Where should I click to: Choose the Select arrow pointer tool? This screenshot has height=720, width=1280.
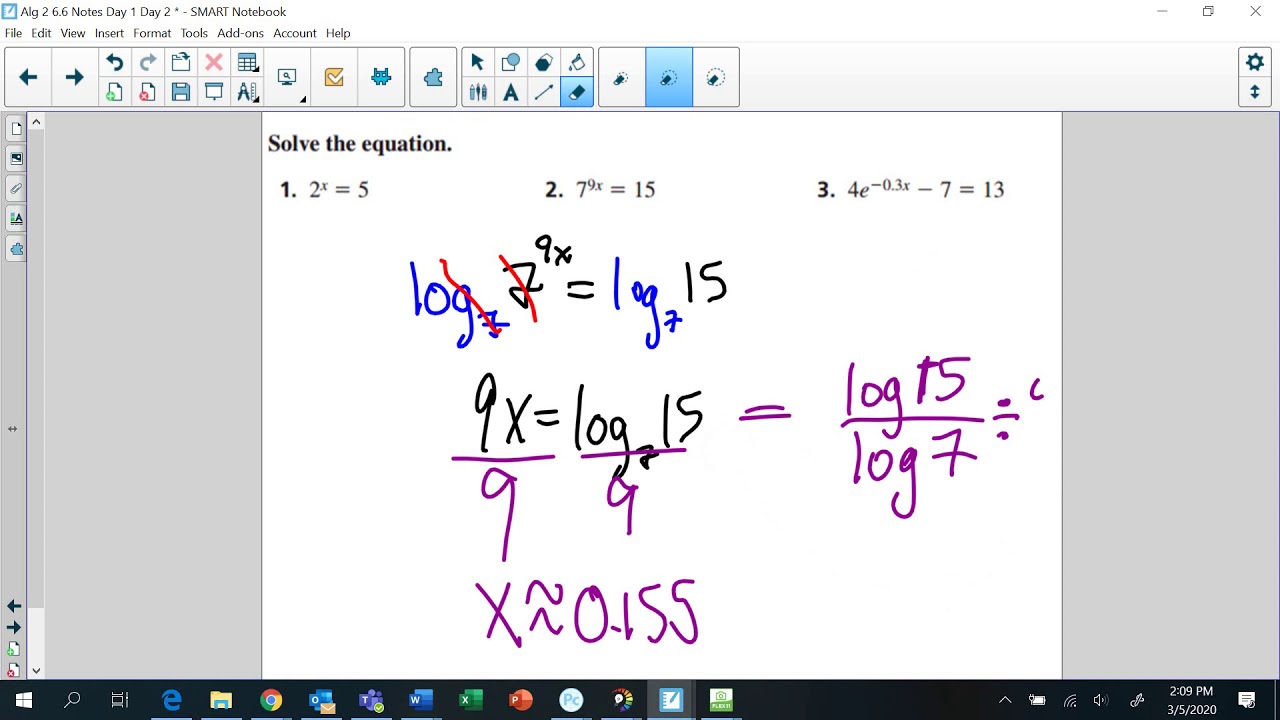(477, 63)
